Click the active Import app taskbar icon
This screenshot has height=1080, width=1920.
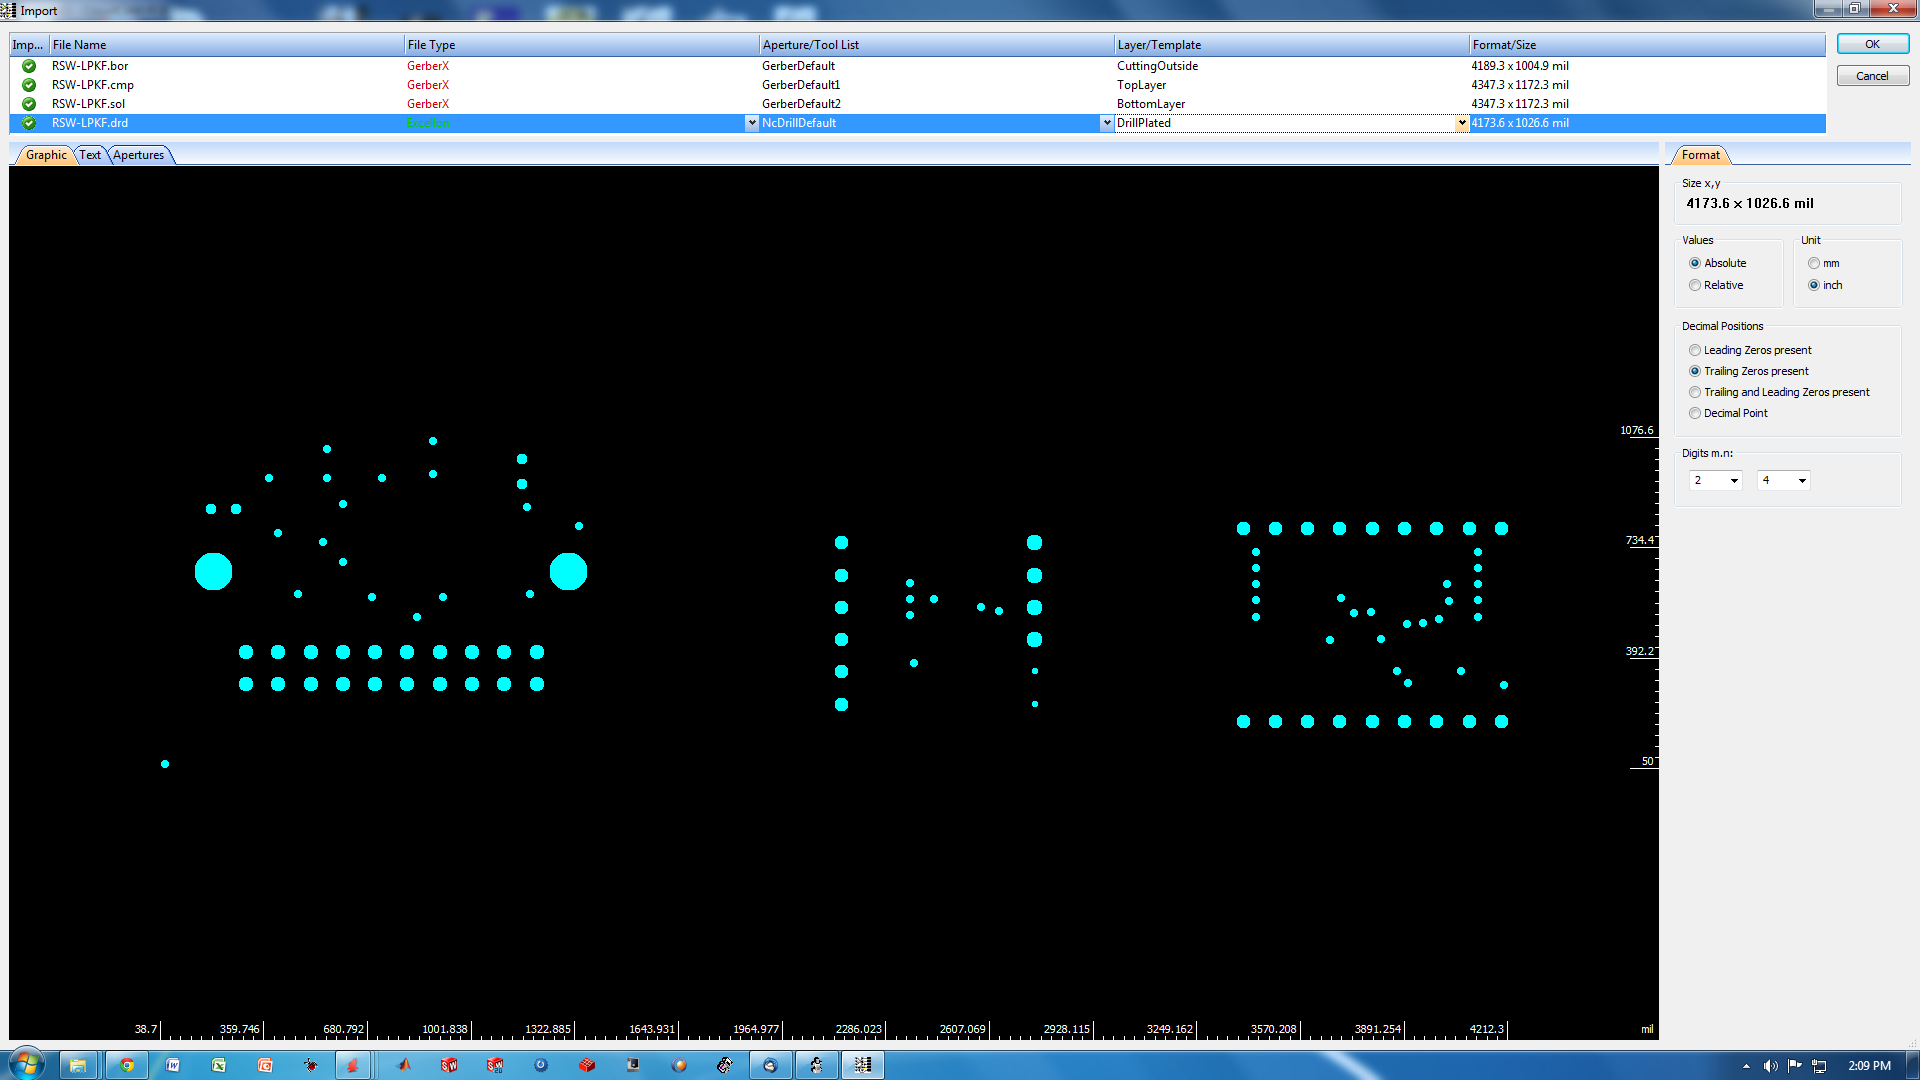pos(863,1065)
